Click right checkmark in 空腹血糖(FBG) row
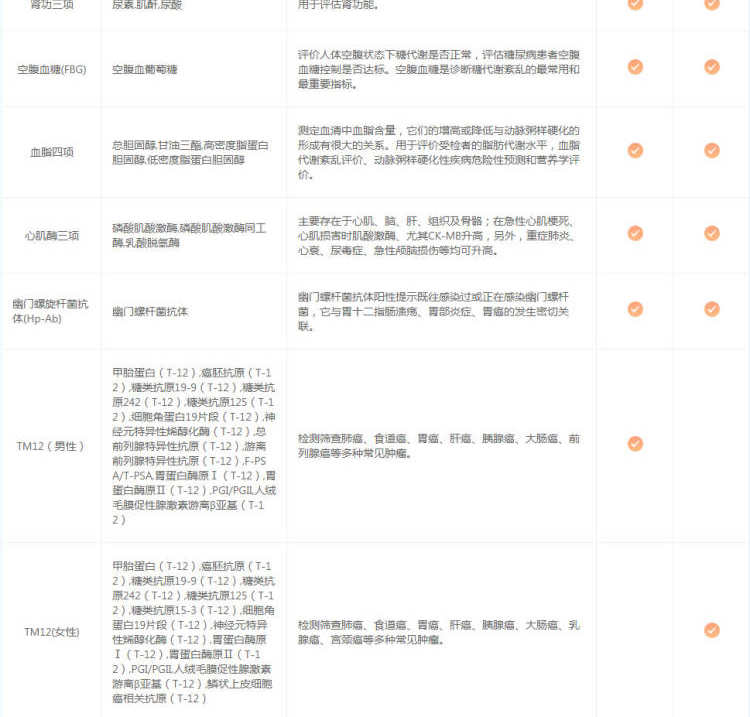750x717 pixels. [712, 67]
